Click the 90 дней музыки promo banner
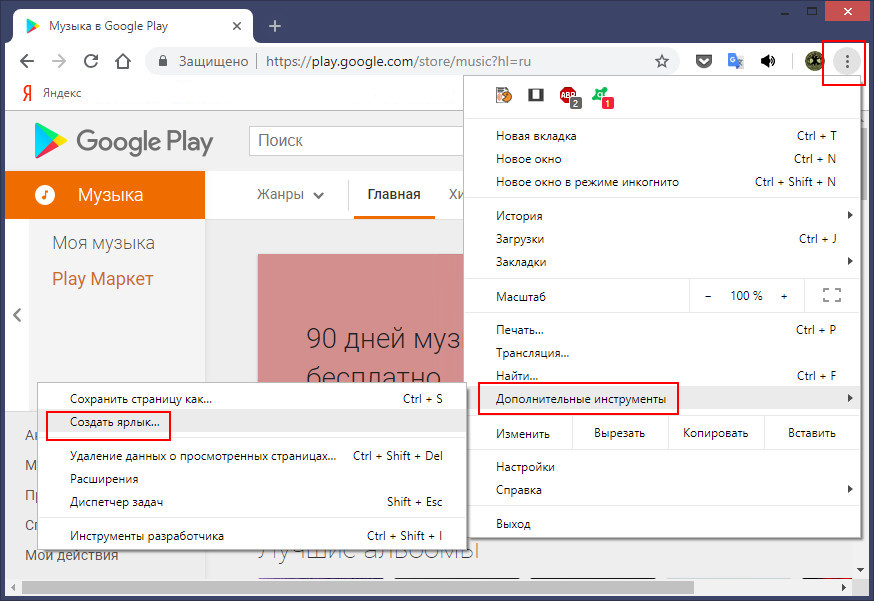Screen dimensions: 874x601 coord(361,318)
